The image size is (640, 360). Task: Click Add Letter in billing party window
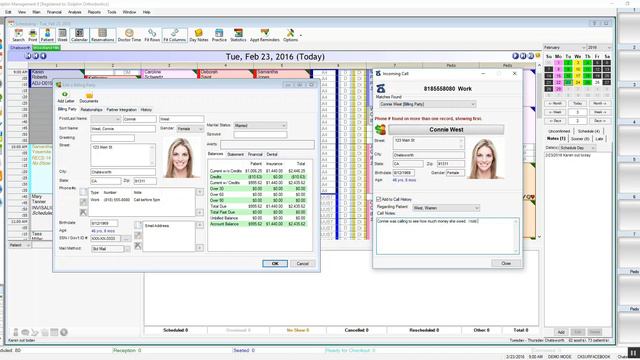pyautogui.click(x=65, y=97)
